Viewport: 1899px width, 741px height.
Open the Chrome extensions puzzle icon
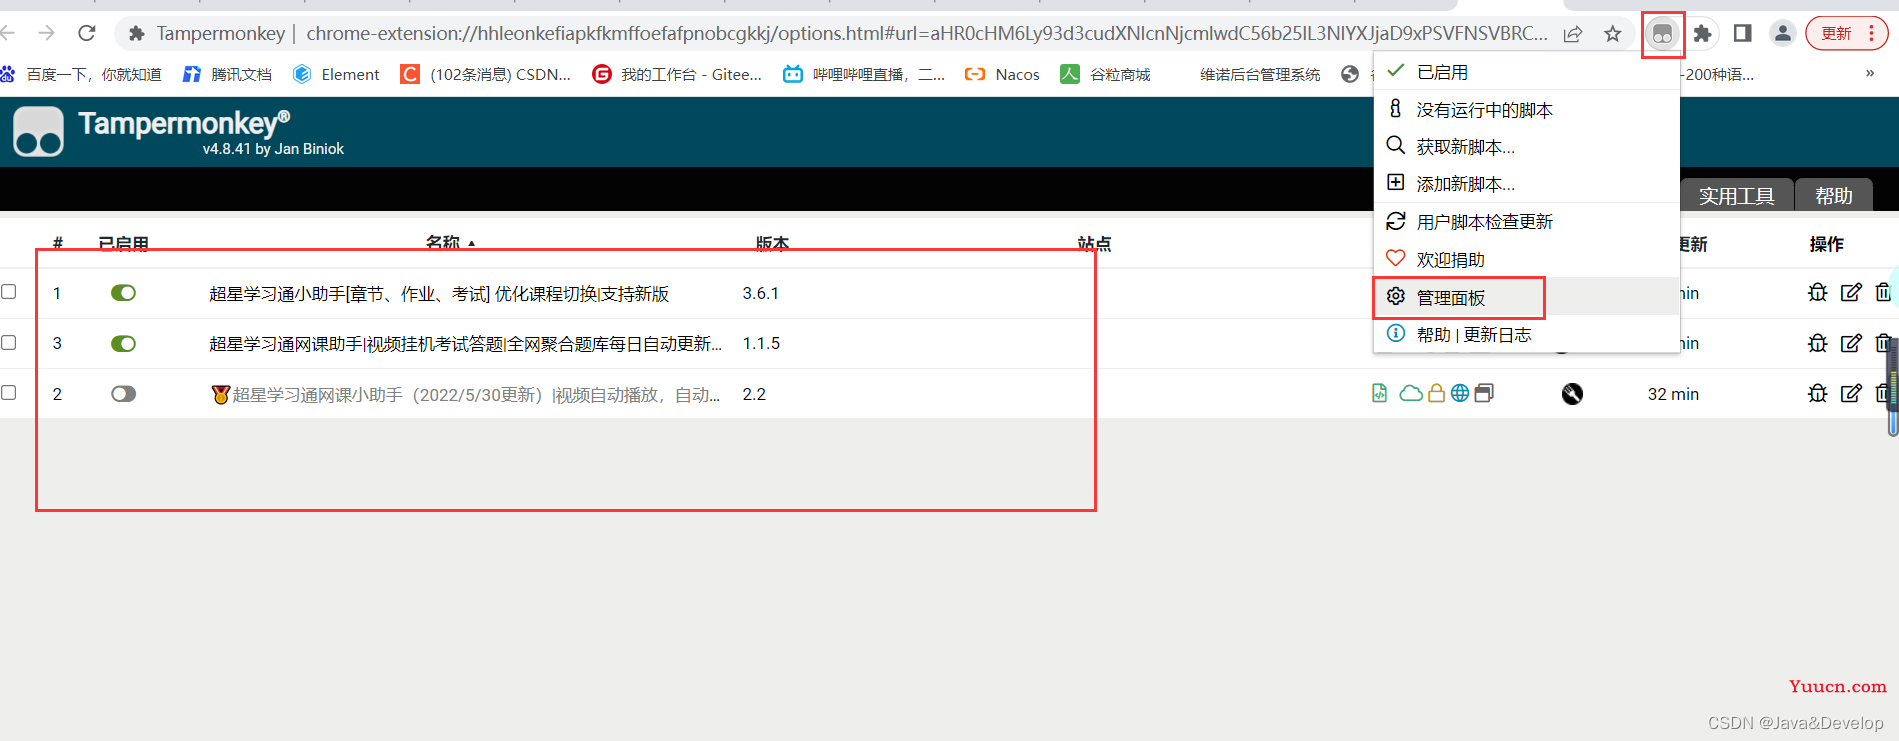(1702, 34)
